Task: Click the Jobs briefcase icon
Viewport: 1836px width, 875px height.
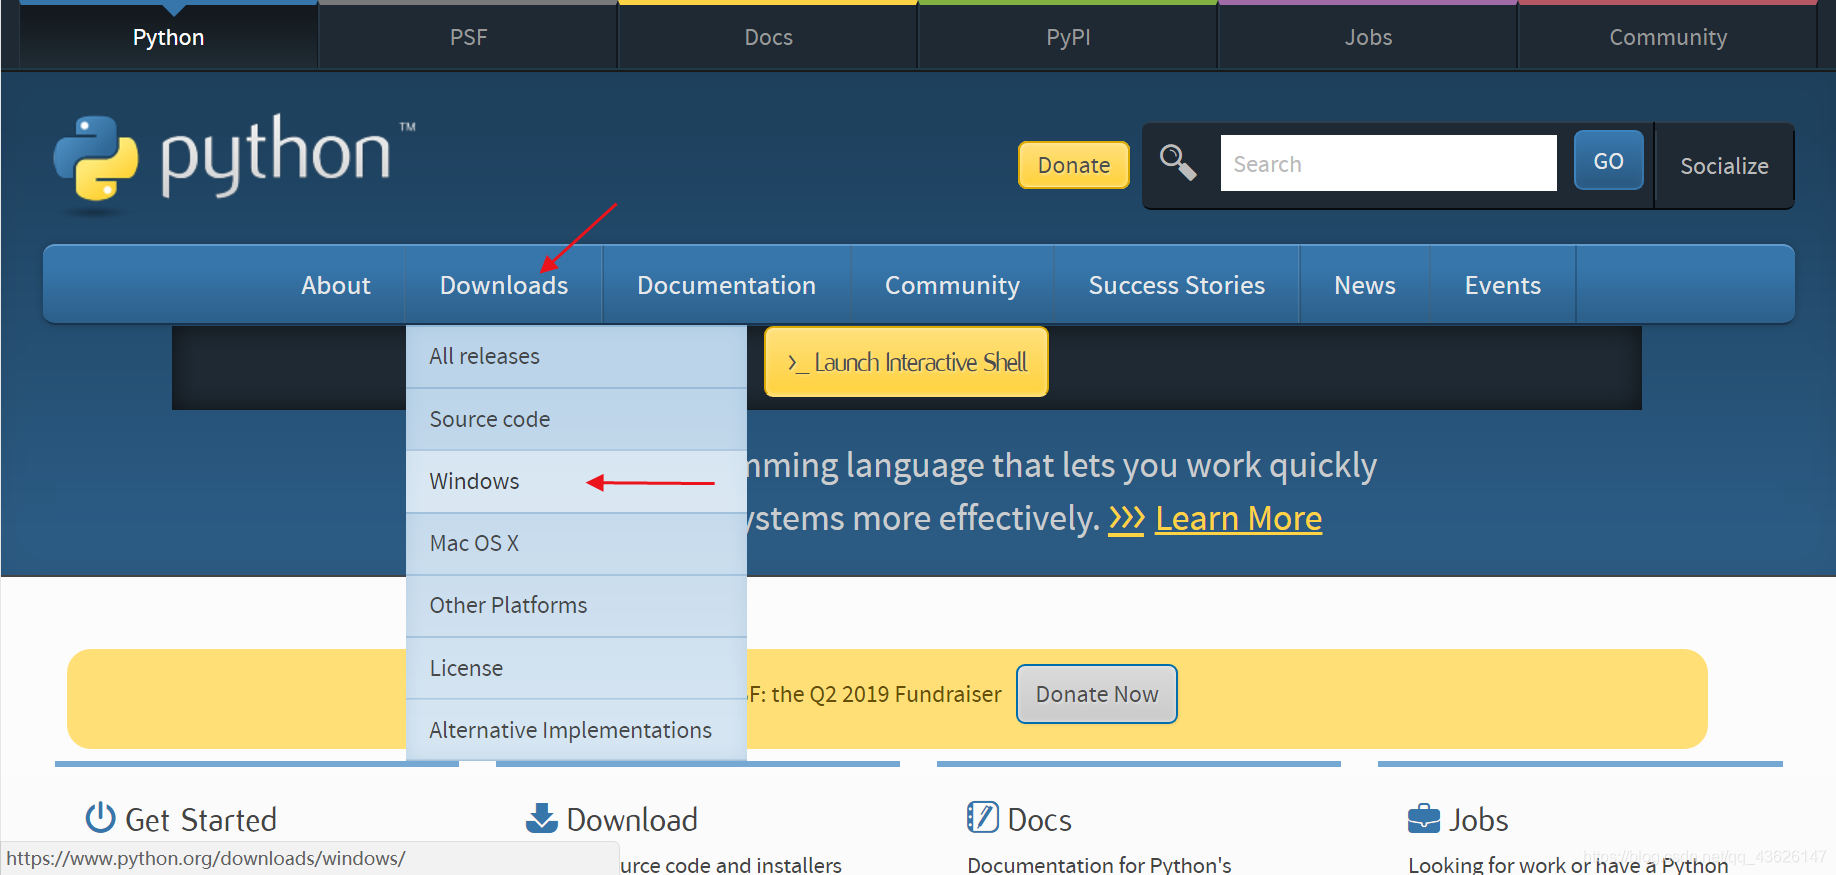Action: [1424, 819]
